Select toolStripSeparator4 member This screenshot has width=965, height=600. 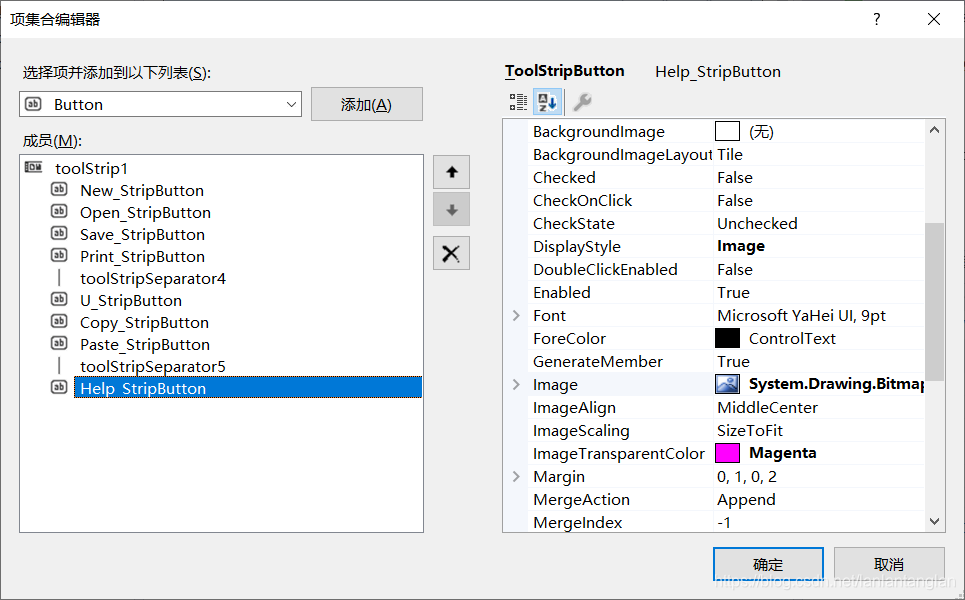click(x=153, y=278)
